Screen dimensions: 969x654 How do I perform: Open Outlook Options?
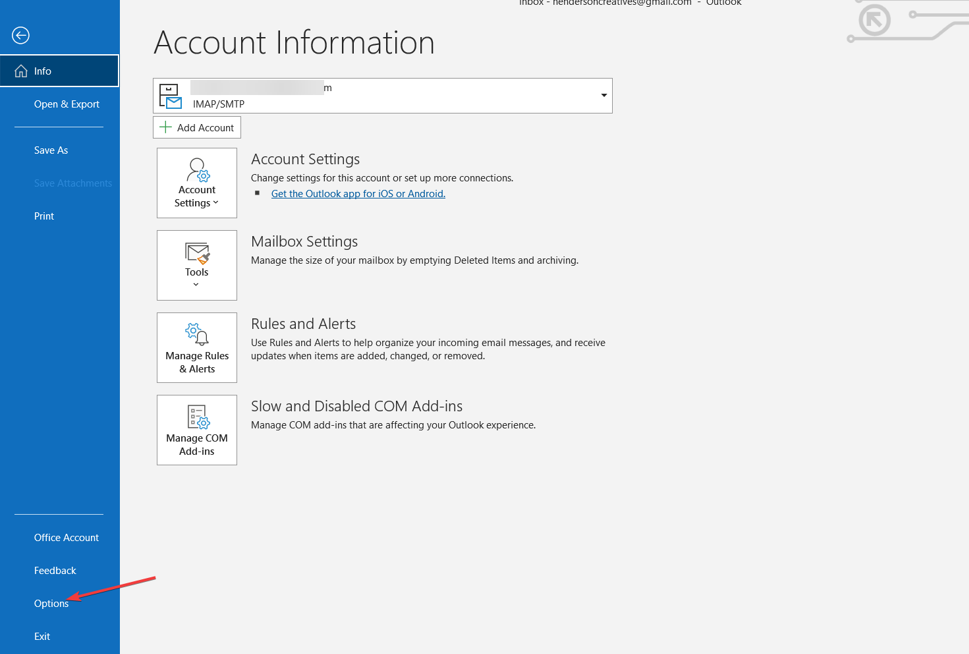(x=50, y=603)
